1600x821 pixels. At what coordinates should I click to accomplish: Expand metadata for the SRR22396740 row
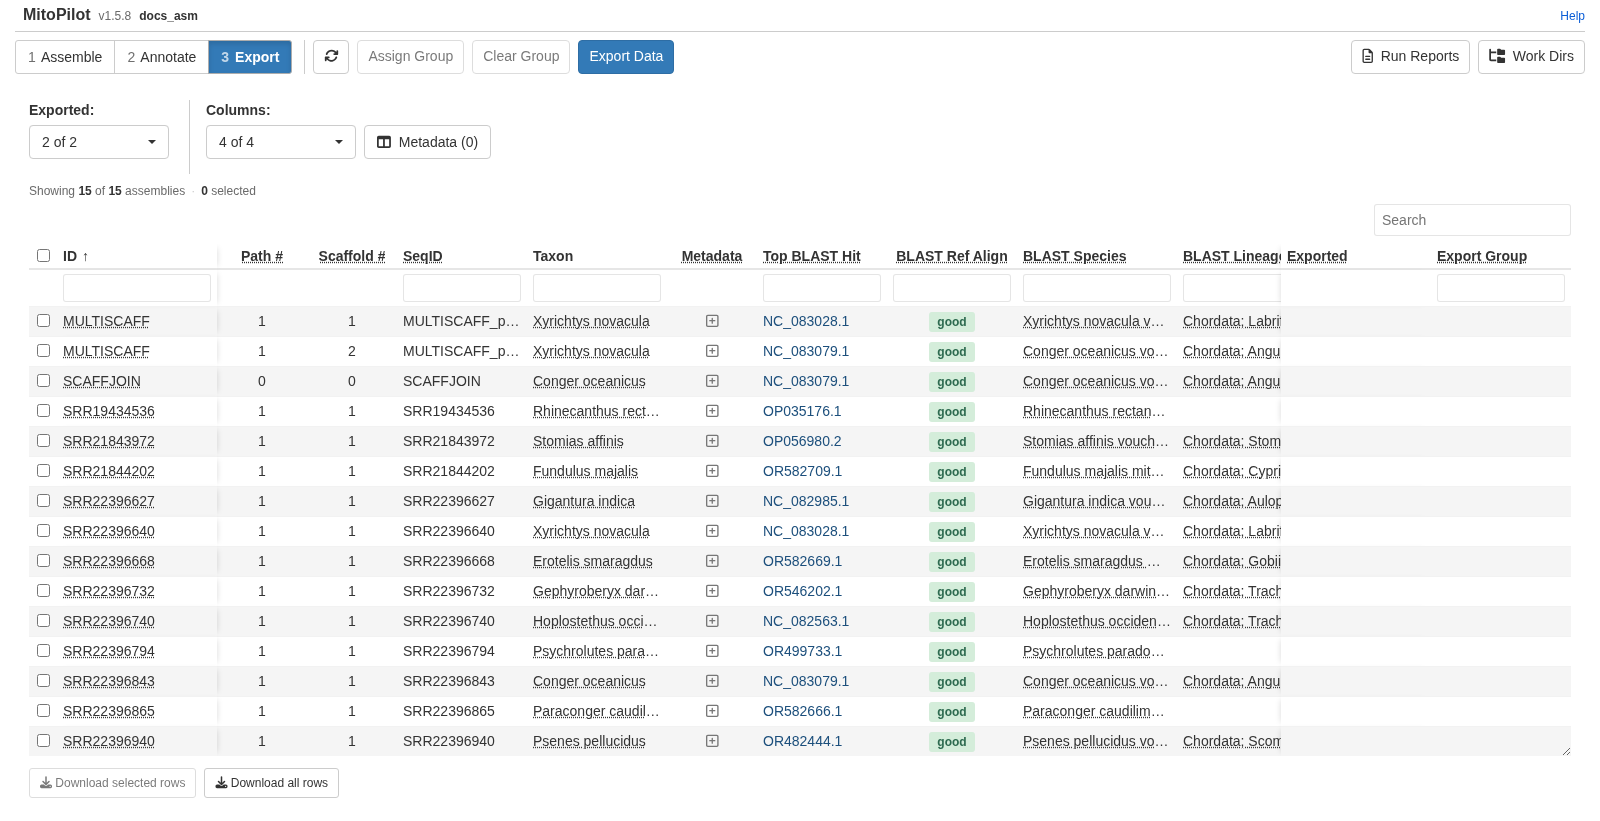[712, 621]
